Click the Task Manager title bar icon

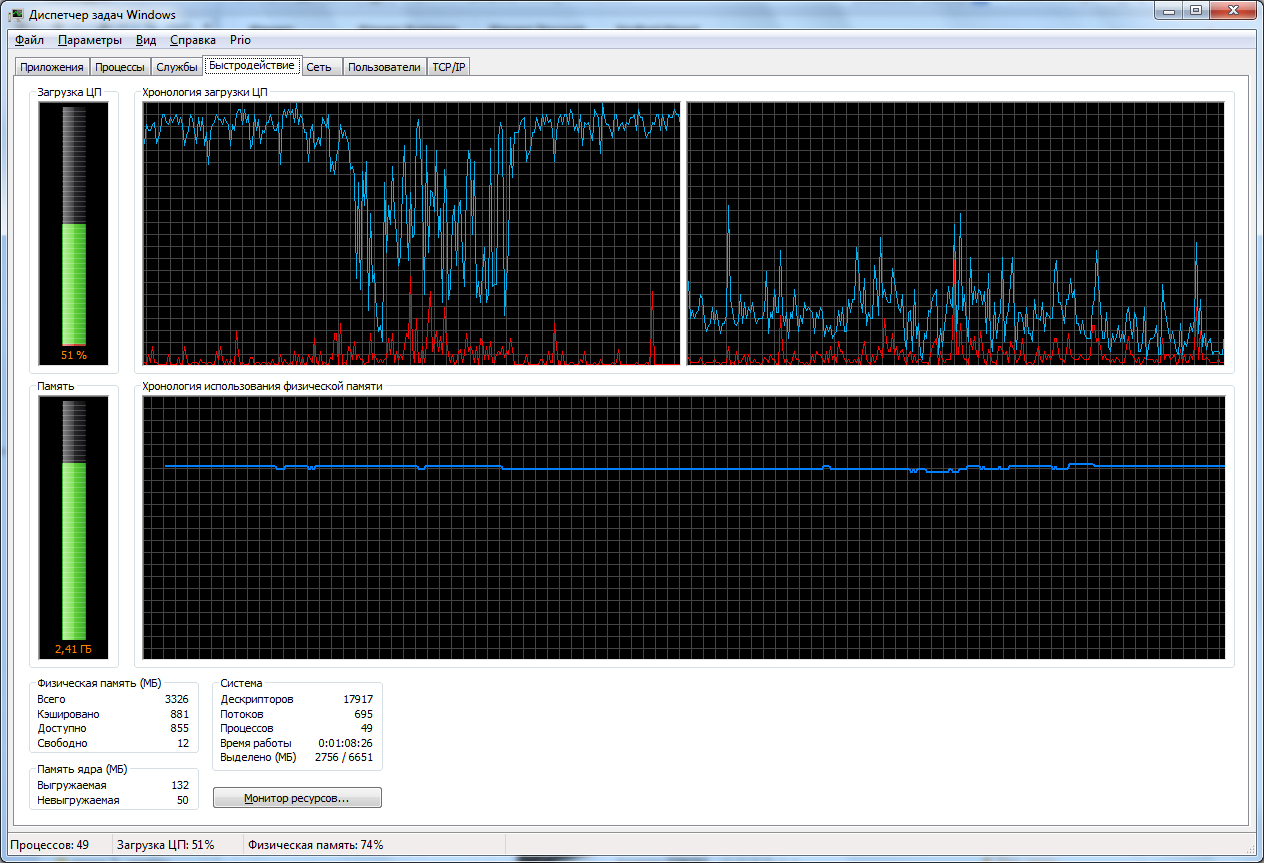pyautogui.click(x=18, y=14)
